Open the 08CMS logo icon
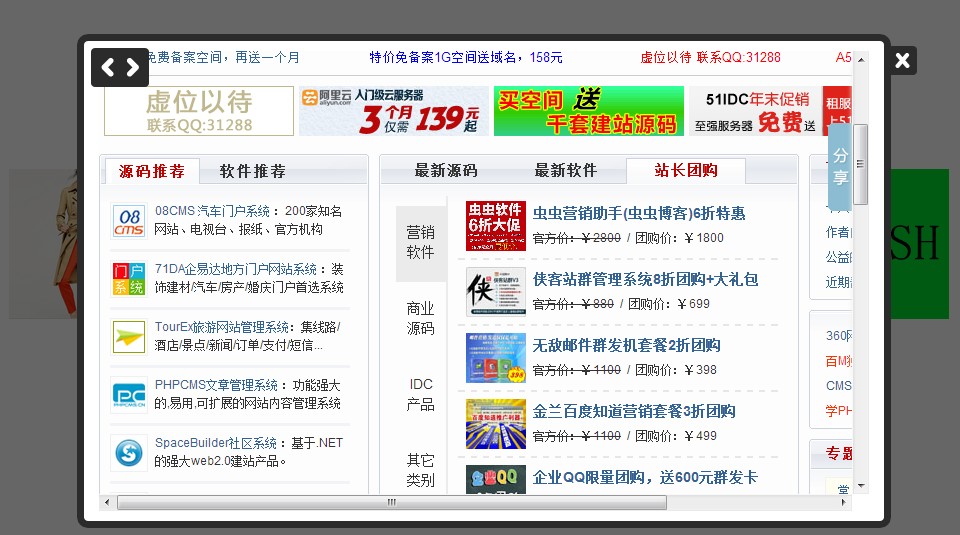The height and width of the screenshot is (535, 960). pos(129,220)
